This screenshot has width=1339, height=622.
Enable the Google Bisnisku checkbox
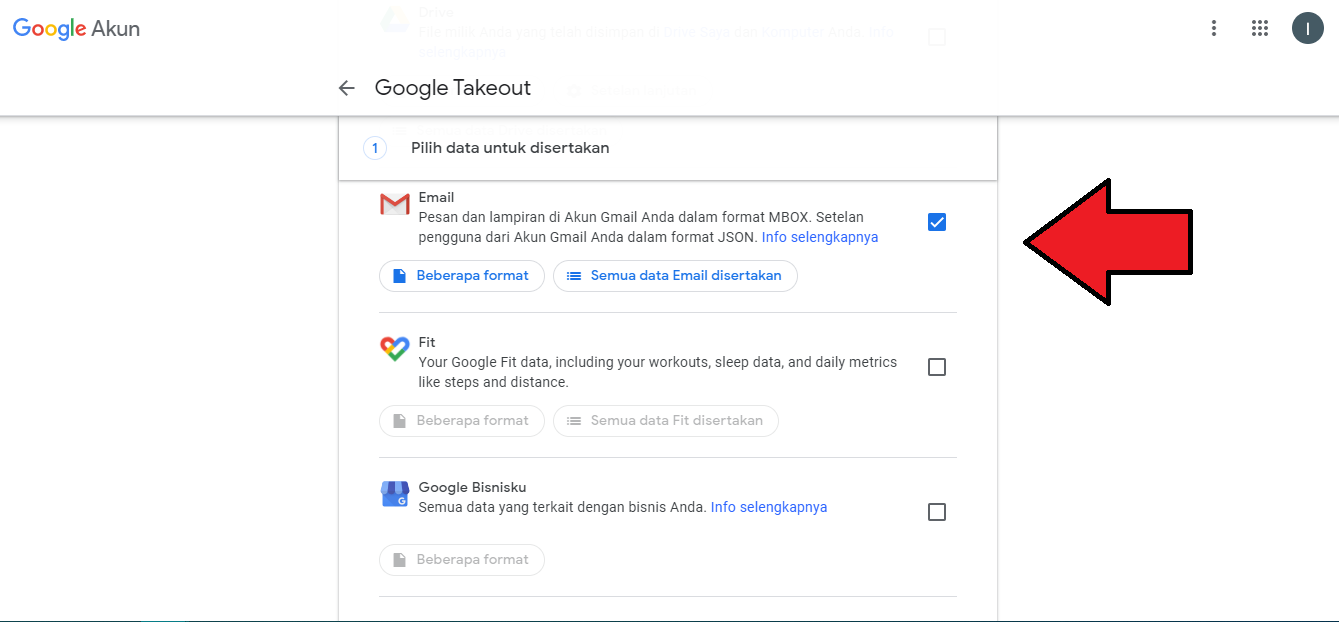[x=936, y=512]
